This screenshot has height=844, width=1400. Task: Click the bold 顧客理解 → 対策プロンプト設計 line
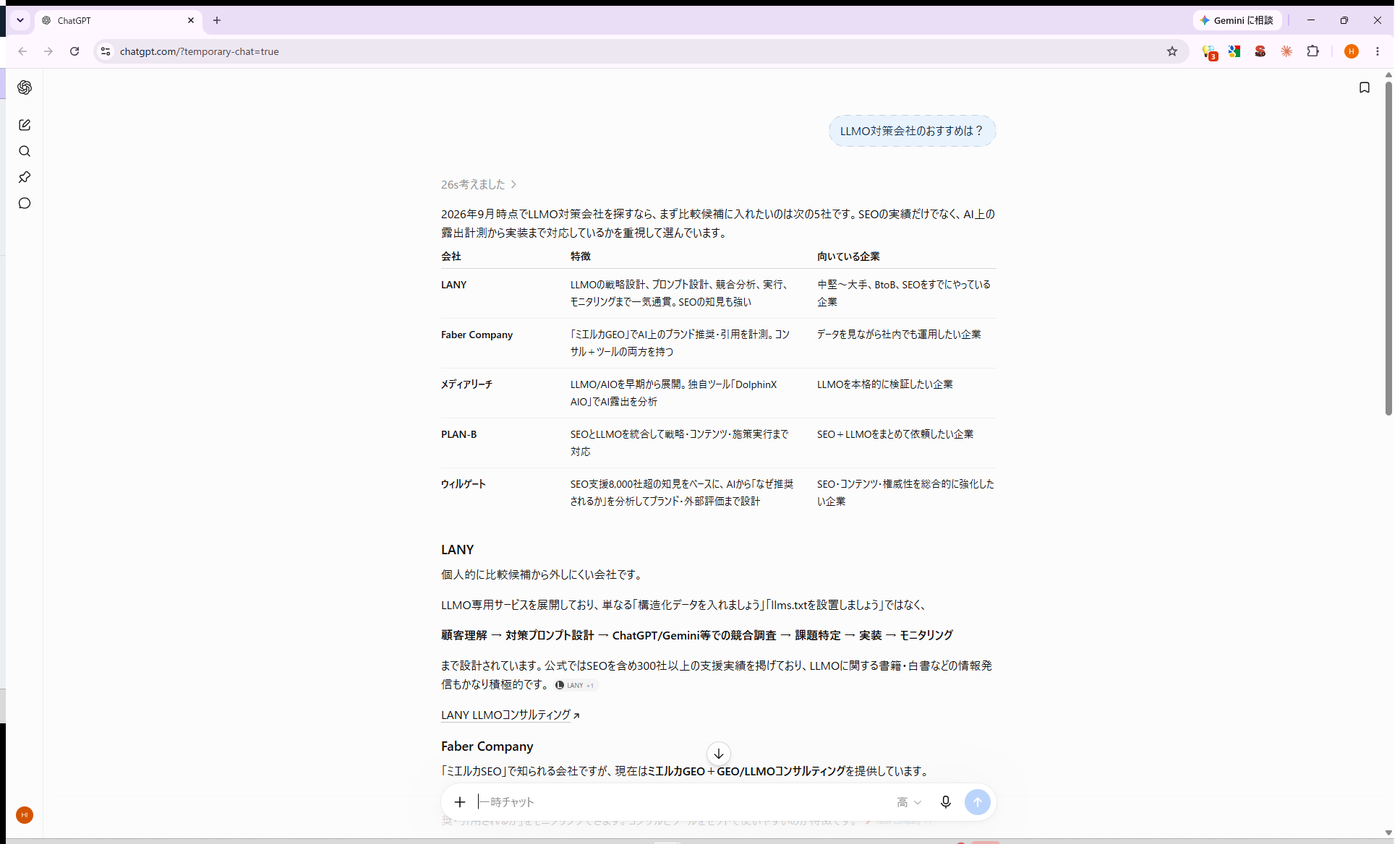[697, 635]
